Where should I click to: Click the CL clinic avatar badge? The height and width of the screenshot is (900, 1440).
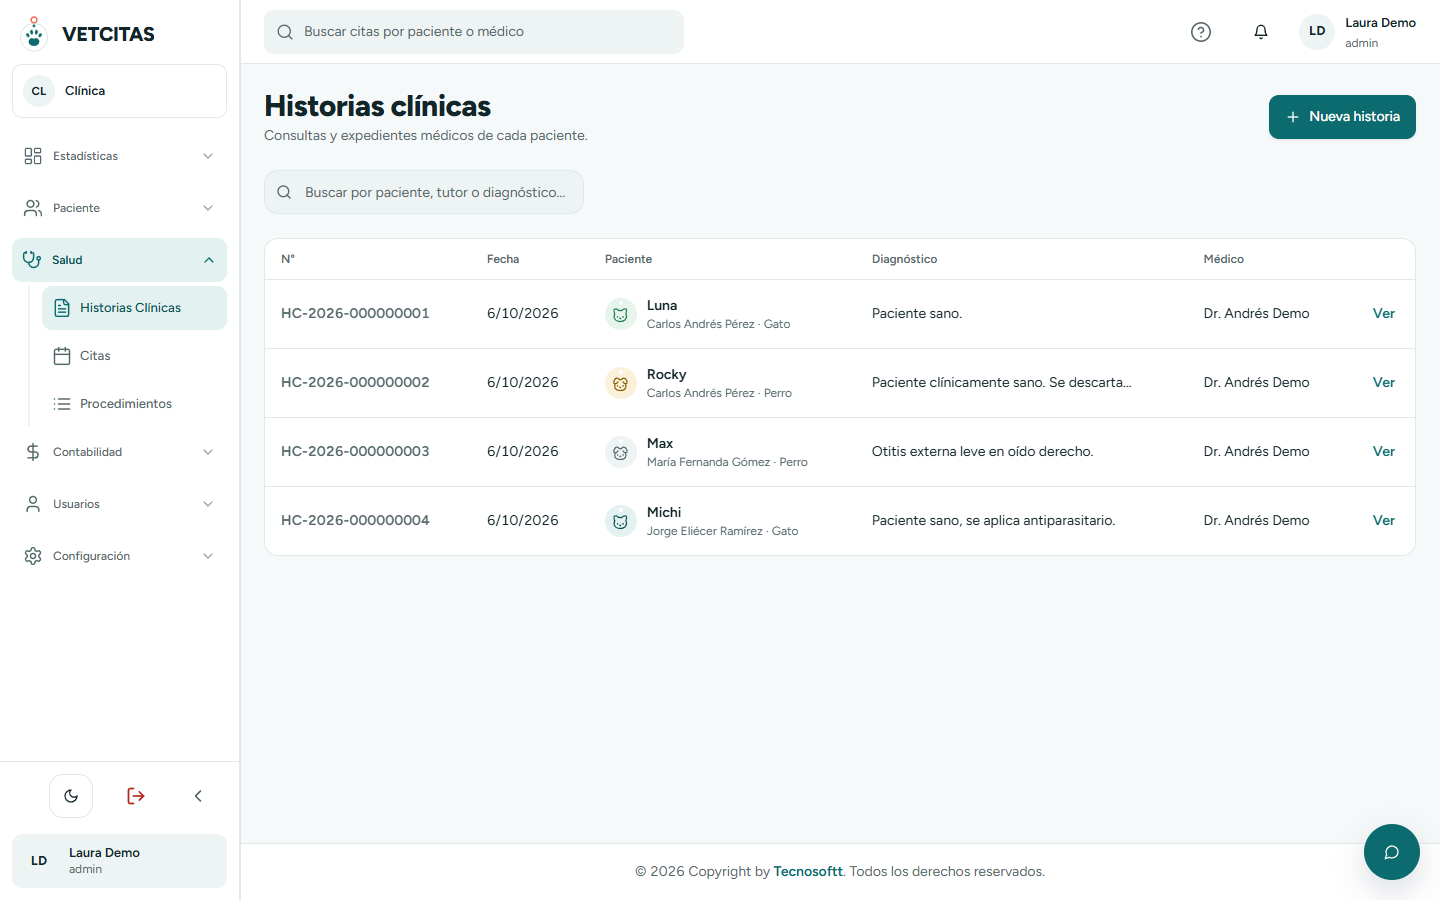click(39, 91)
